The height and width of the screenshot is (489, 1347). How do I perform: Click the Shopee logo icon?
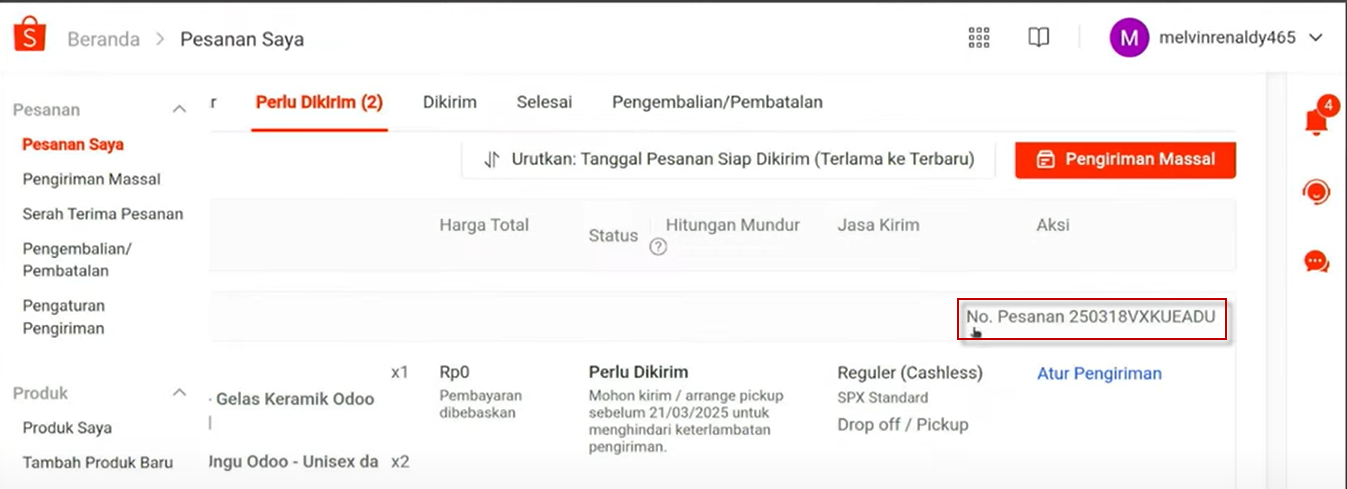[30, 38]
